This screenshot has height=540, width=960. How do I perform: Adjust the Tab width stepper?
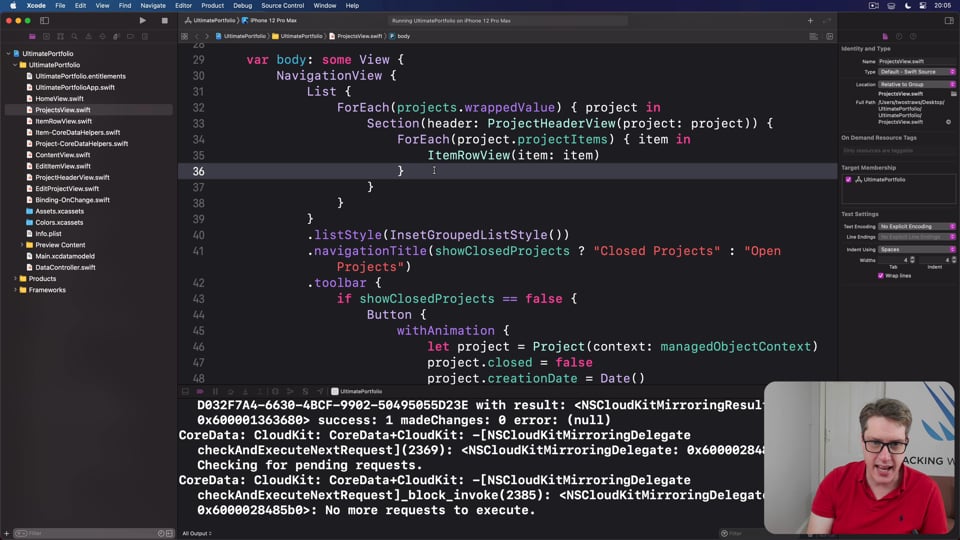(x=912, y=260)
